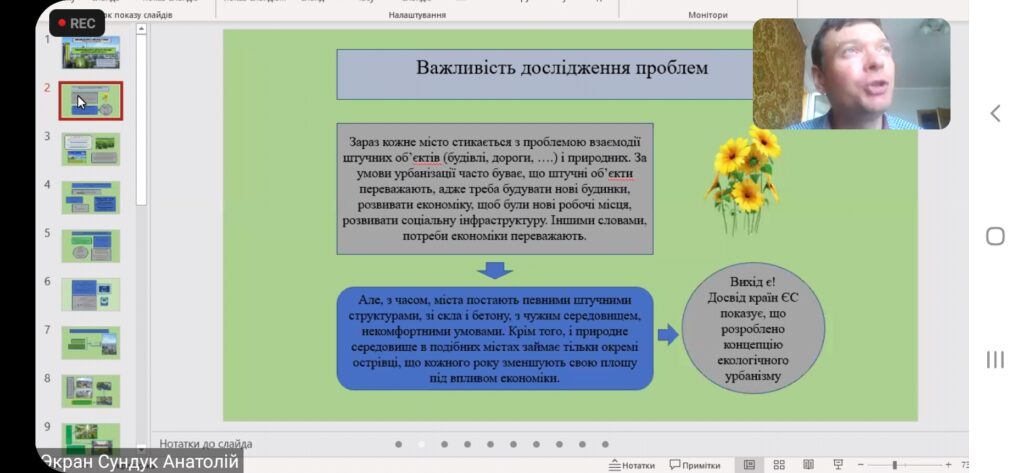Switch to Normal view in status bar
Viewport: 1024px width, 473px height.
pos(750,465)
